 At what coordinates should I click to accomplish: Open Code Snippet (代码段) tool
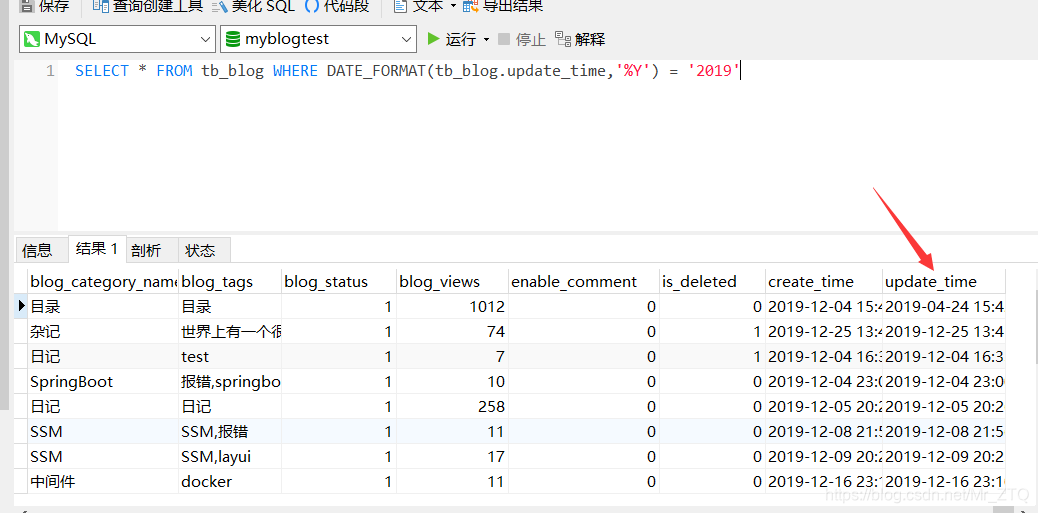tap(337, 6)
